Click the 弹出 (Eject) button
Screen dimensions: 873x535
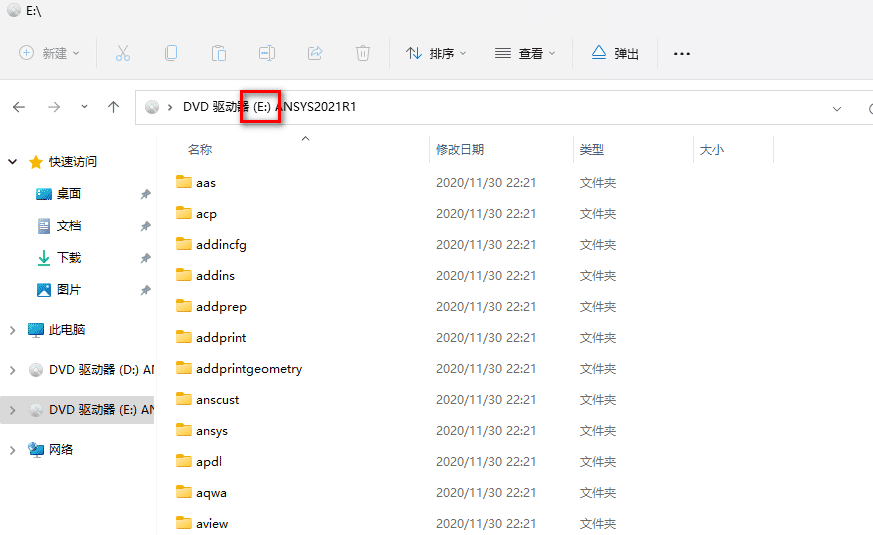coord(615,53)
